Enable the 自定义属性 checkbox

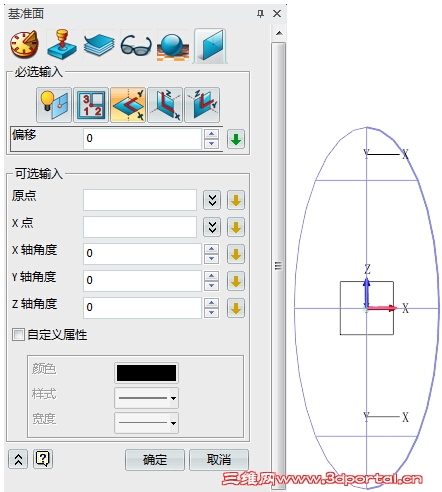click(18, 334)
